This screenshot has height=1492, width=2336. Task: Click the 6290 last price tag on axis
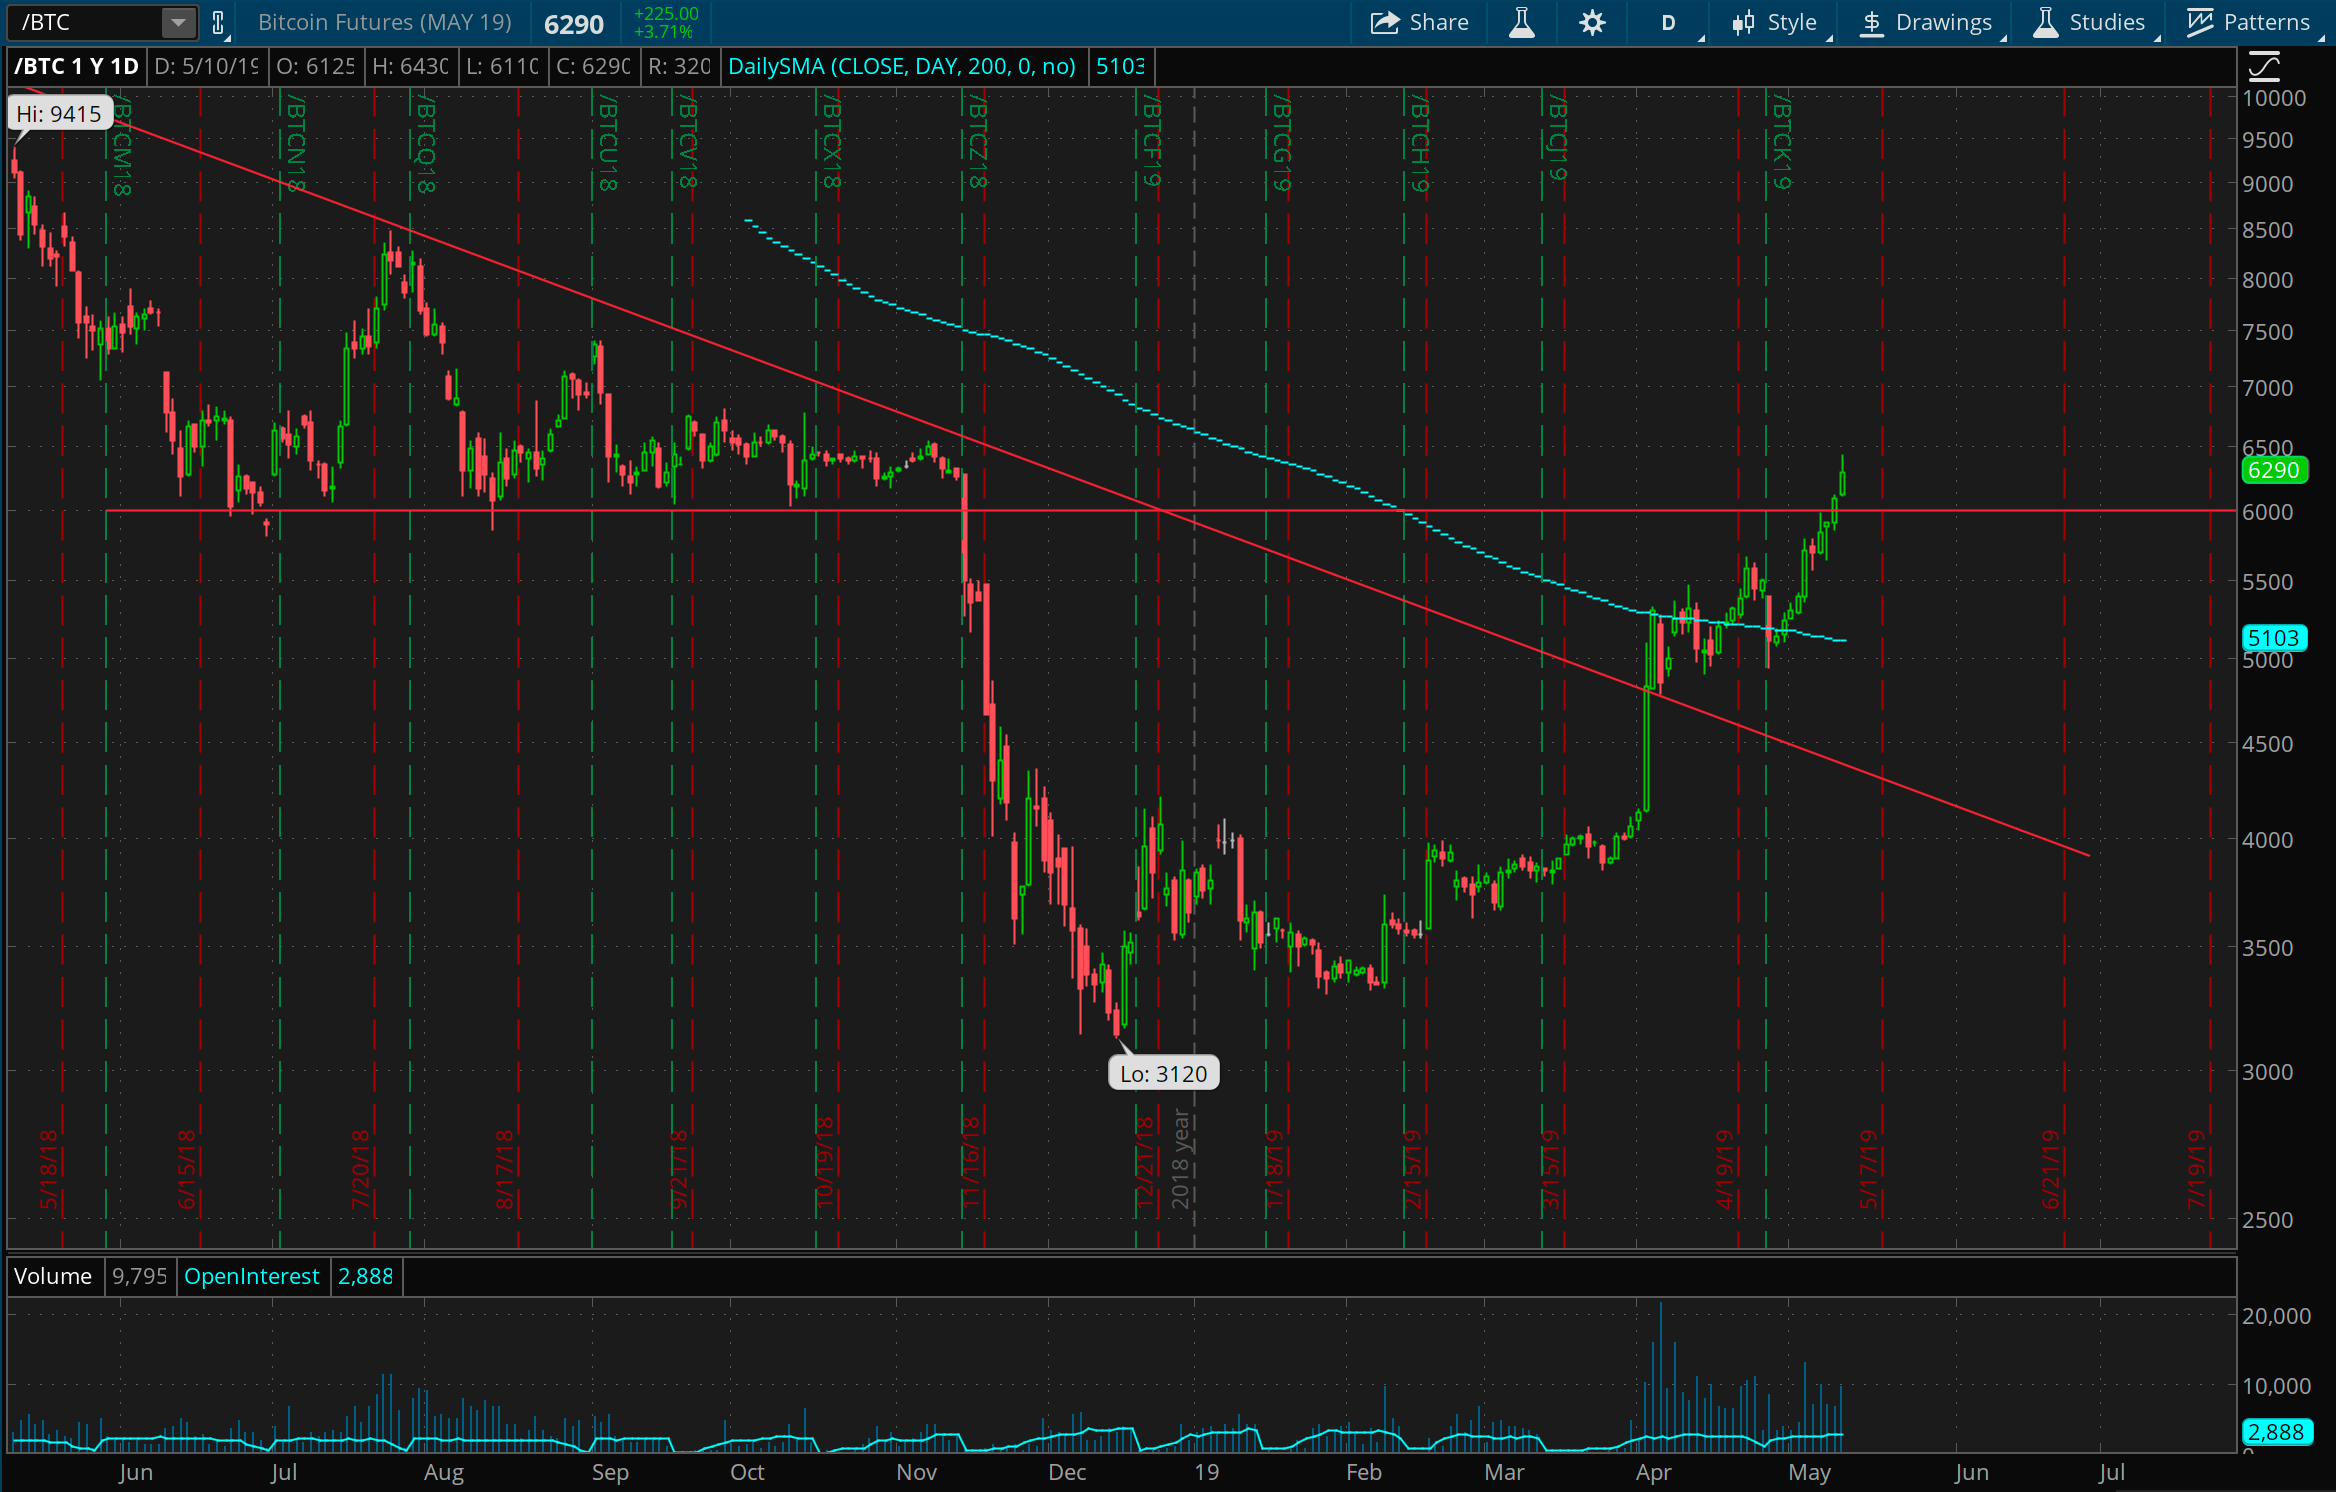point(2274,470)
